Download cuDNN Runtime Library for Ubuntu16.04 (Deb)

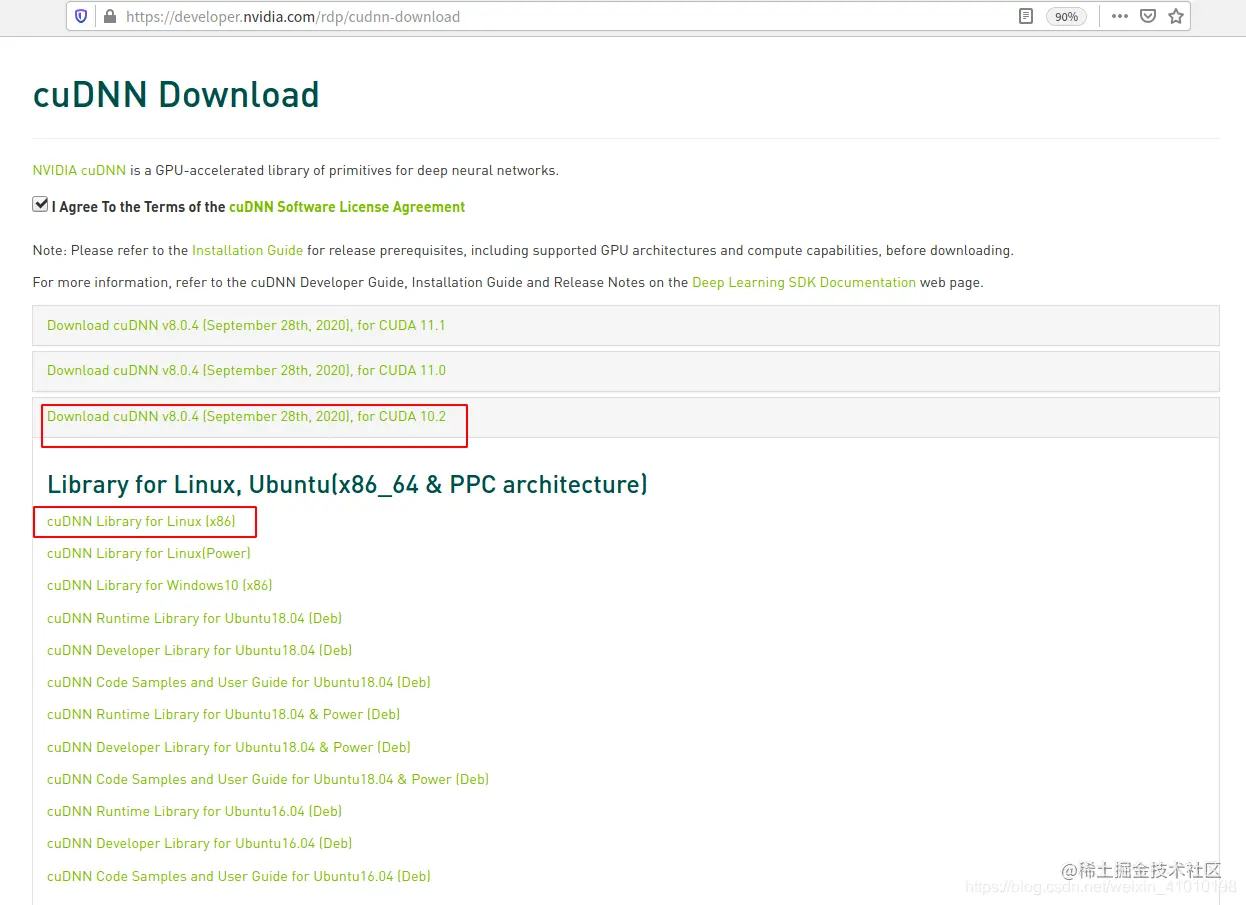click(x=195, y=811)
